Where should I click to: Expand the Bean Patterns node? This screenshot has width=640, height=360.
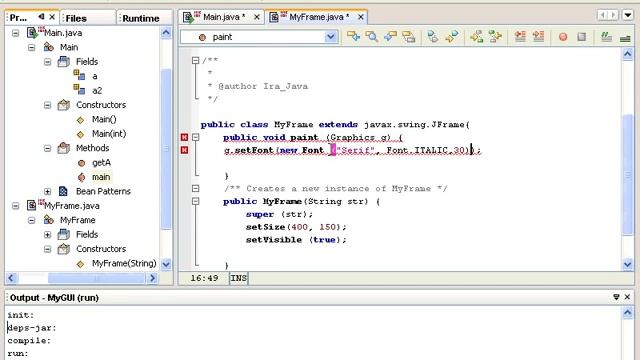(47, 191)
